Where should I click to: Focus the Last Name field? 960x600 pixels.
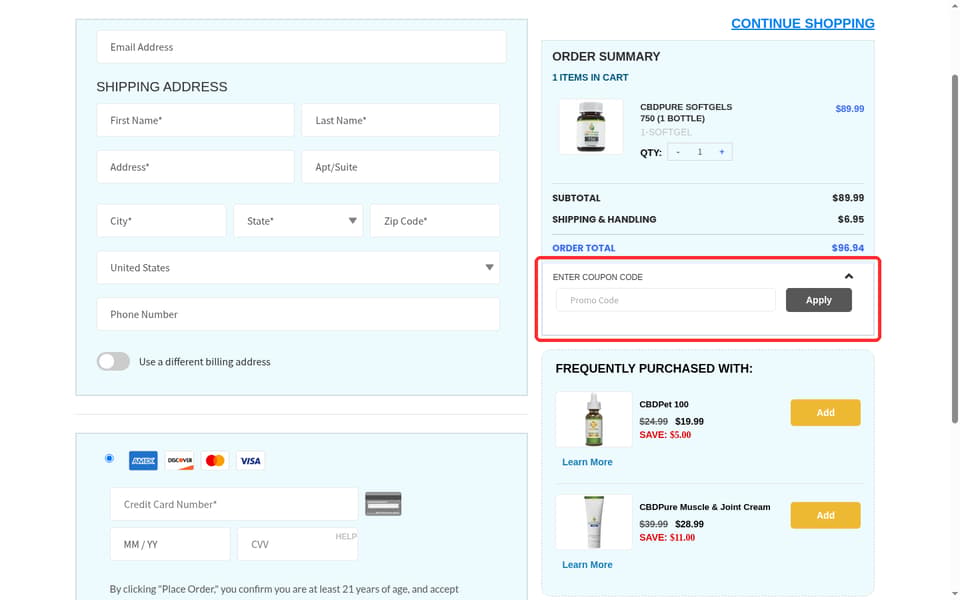[x=400, y=121]
